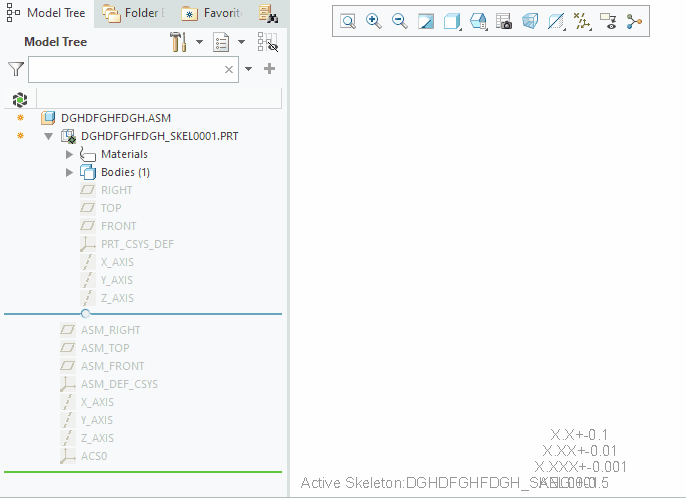
Task: Click the model tree filter funnel icon
Action: point(16,69)
